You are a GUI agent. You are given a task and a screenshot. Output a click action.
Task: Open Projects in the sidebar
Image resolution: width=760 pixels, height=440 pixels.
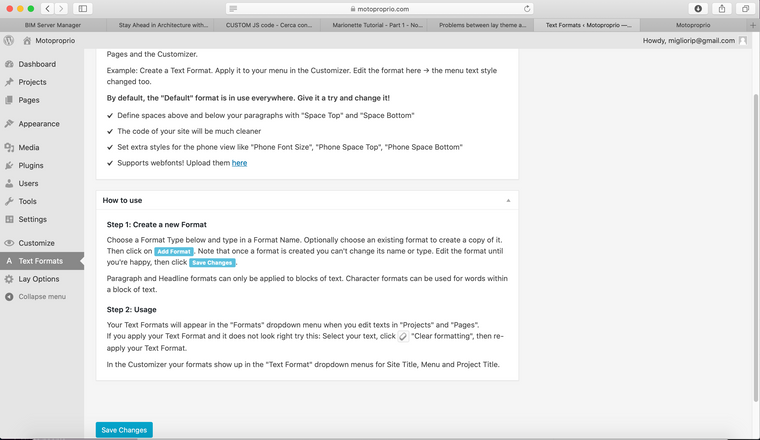point(32,82)
